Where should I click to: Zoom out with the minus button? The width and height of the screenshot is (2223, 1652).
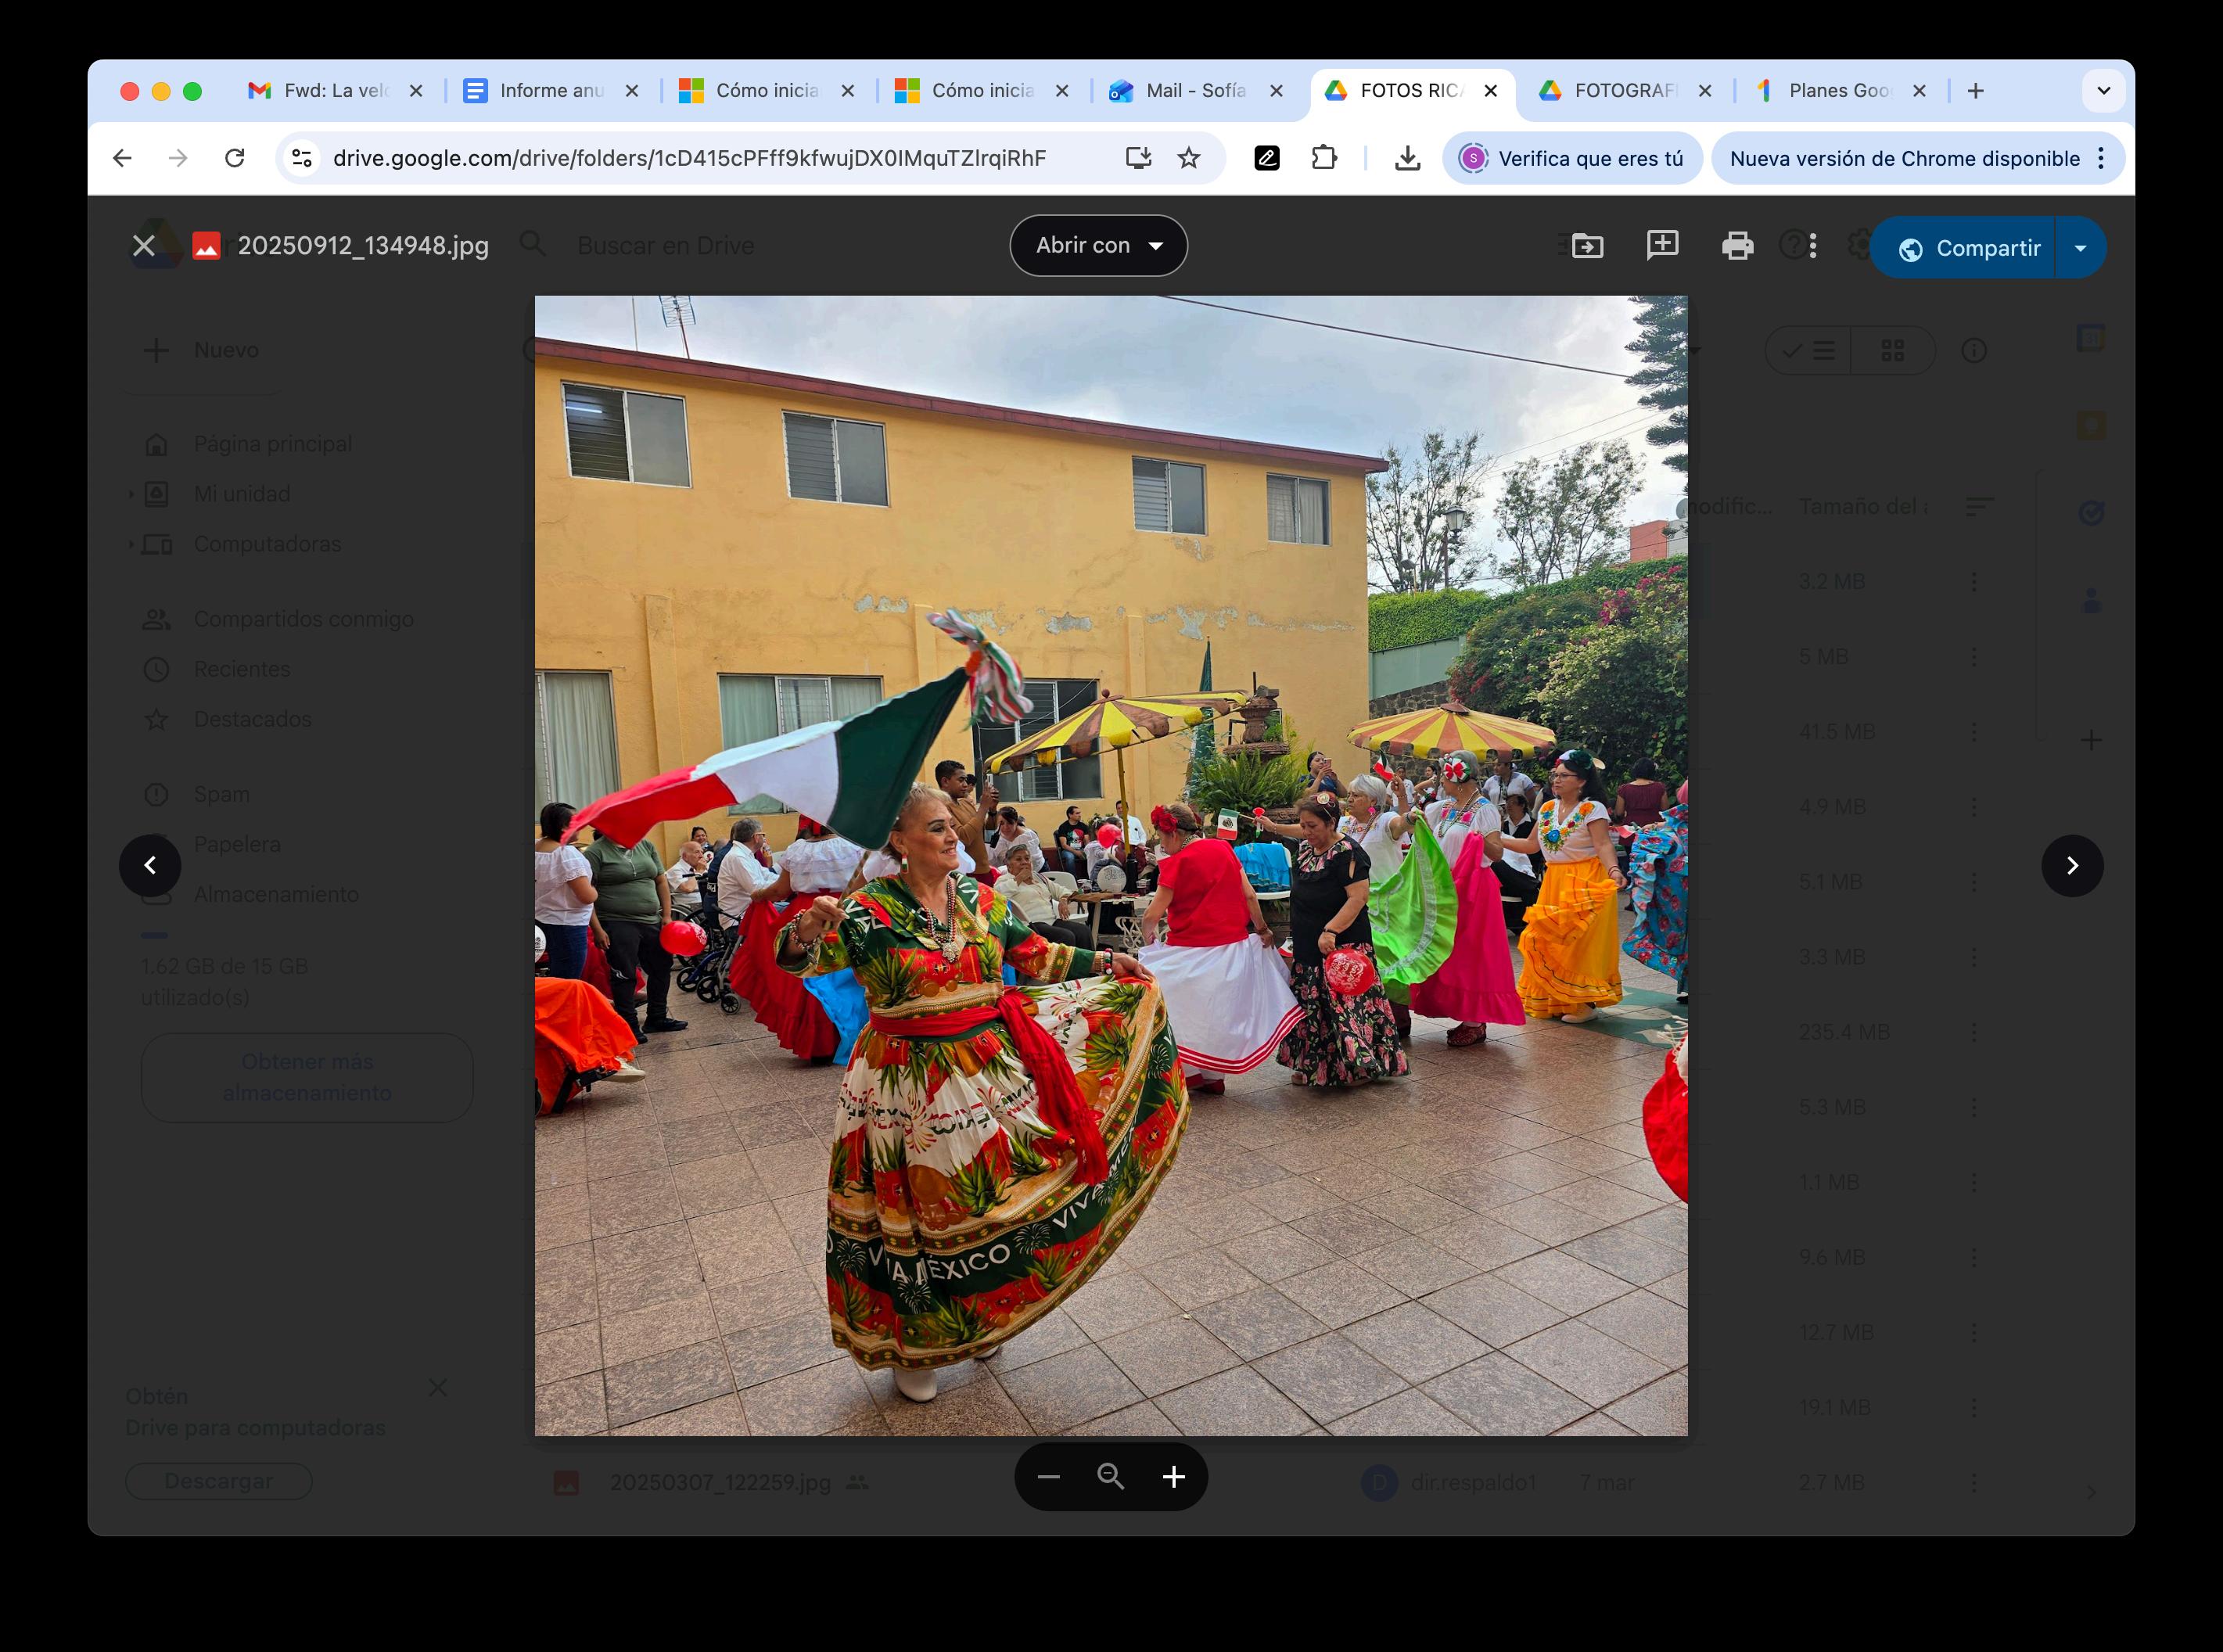(1048, 1477)
